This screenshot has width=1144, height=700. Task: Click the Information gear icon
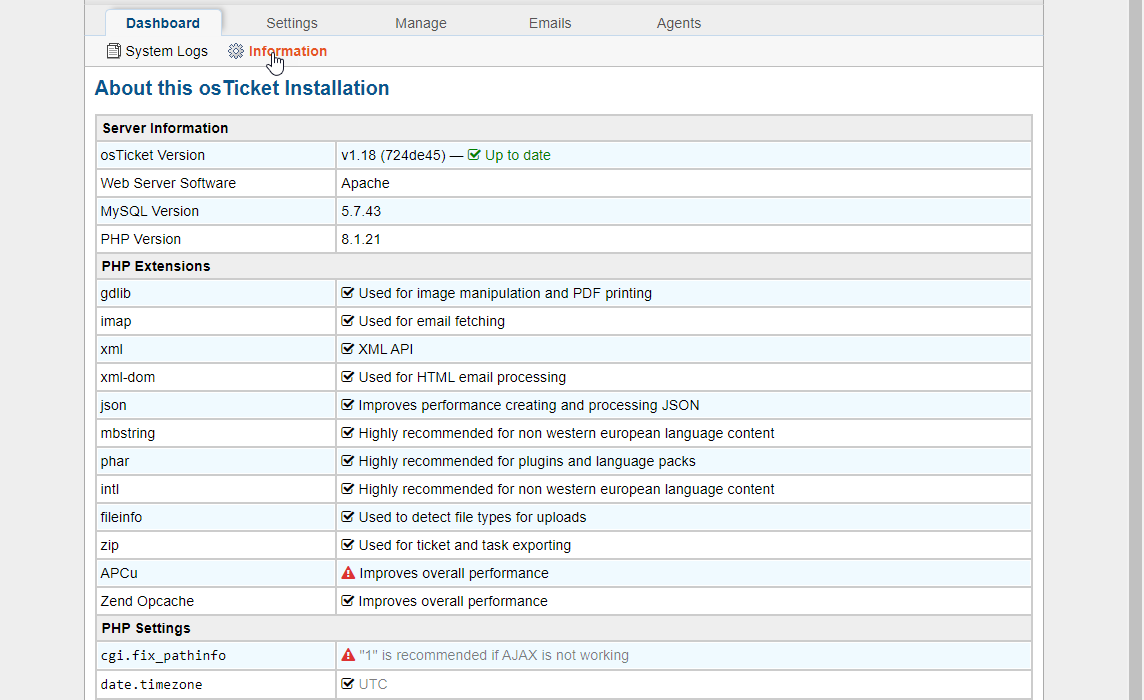coord(236,51)
